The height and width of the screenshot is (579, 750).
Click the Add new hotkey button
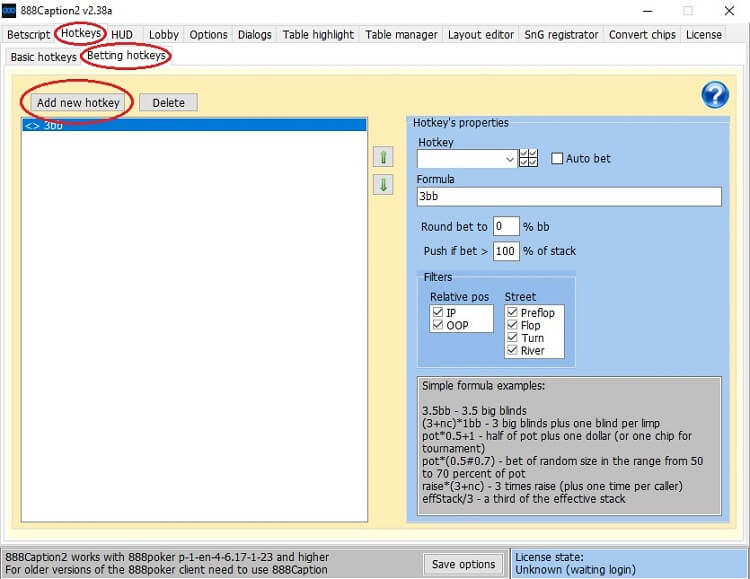tap(78, 102)
